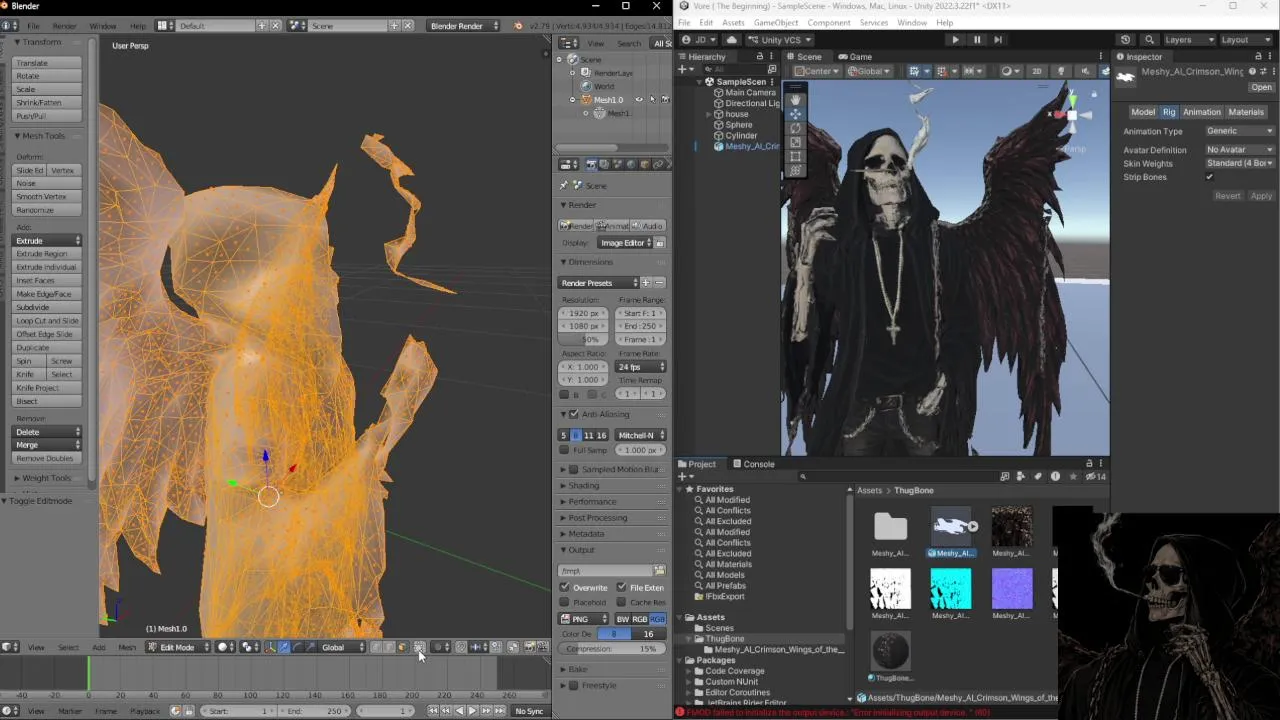
Task: Select the Transform tool in Unity Scene toolbar
Action: (795, 170)
